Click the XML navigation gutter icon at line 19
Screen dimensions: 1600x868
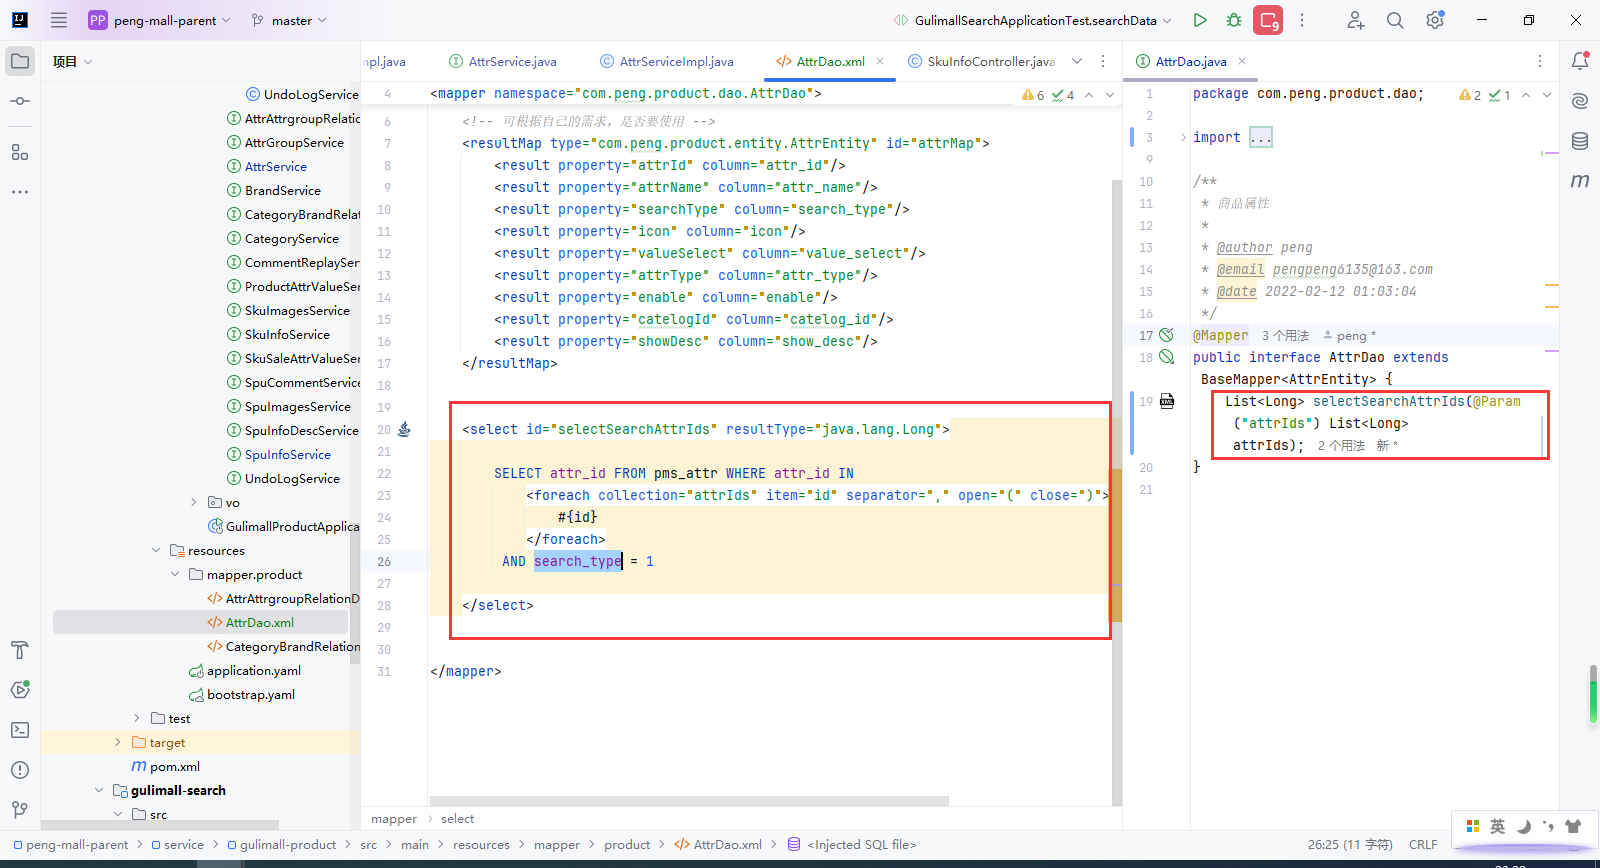click(1167, 401)
